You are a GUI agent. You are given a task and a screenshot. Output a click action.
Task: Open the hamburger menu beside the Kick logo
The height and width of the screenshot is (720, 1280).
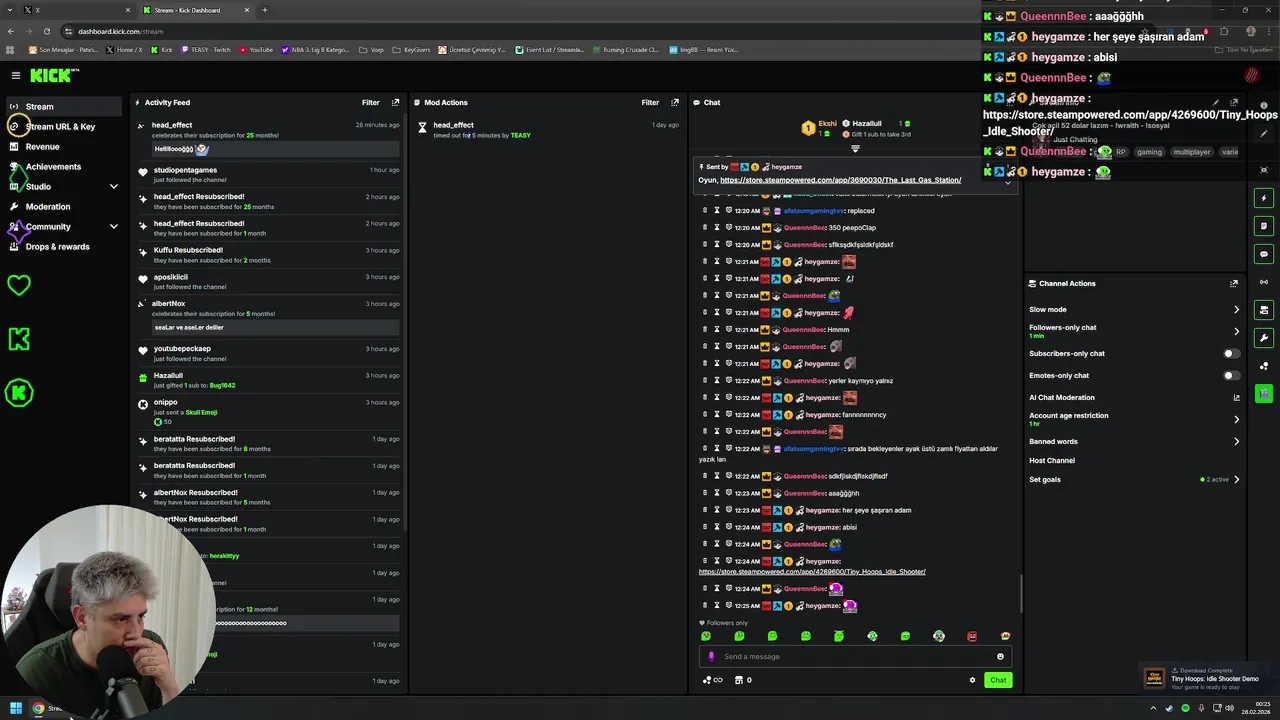point(16,75)
